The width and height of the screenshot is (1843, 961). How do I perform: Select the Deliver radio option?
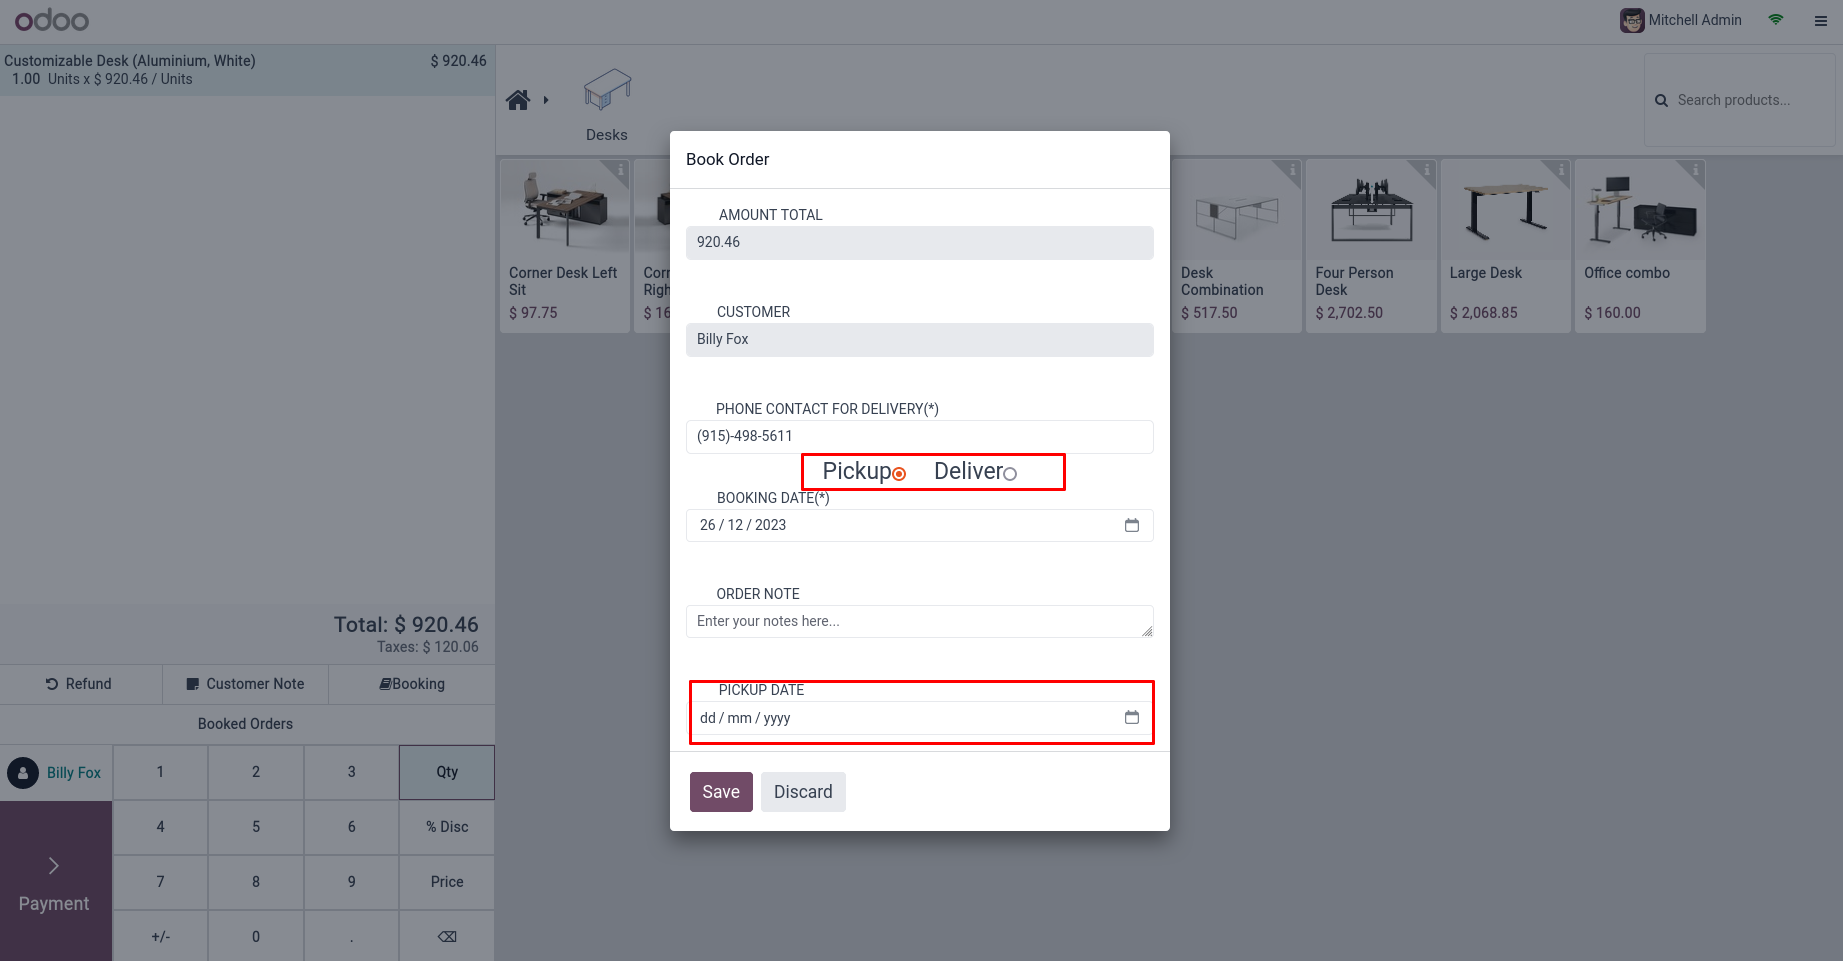pos(1010,474)
